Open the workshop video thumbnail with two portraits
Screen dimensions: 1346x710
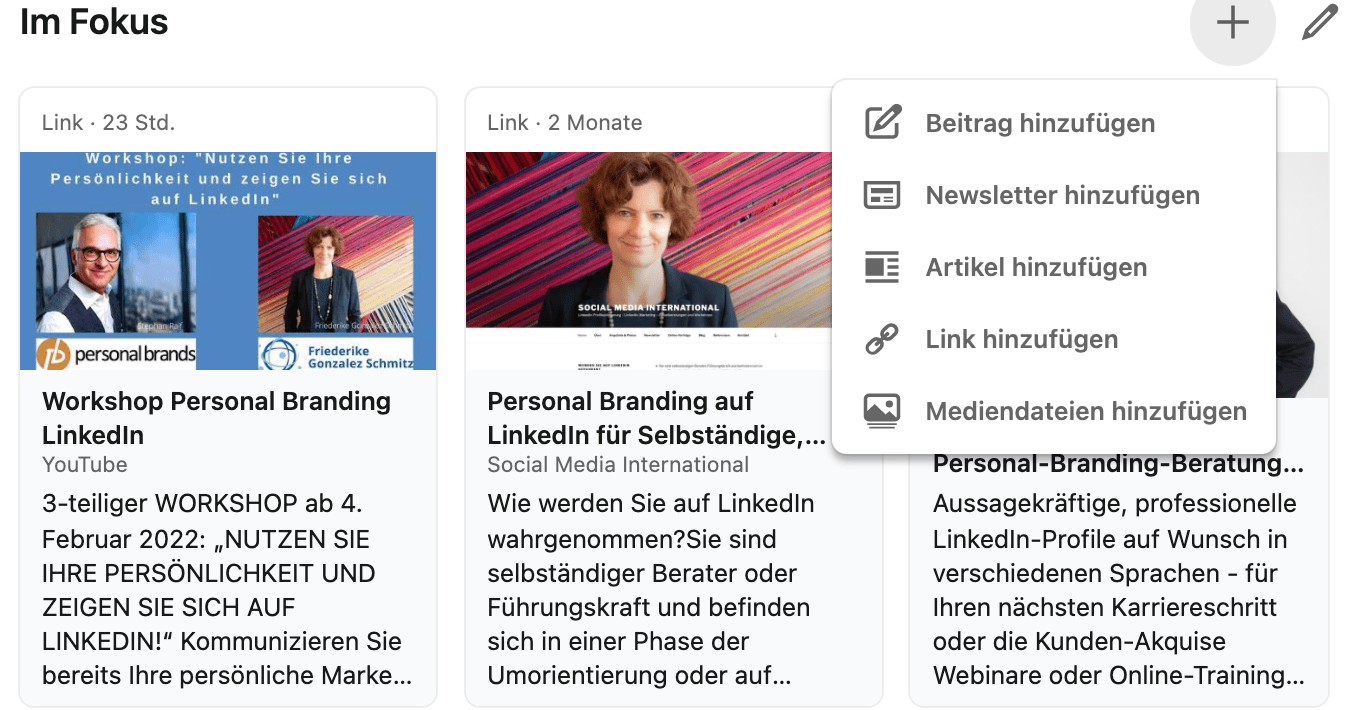click(228, 261)
